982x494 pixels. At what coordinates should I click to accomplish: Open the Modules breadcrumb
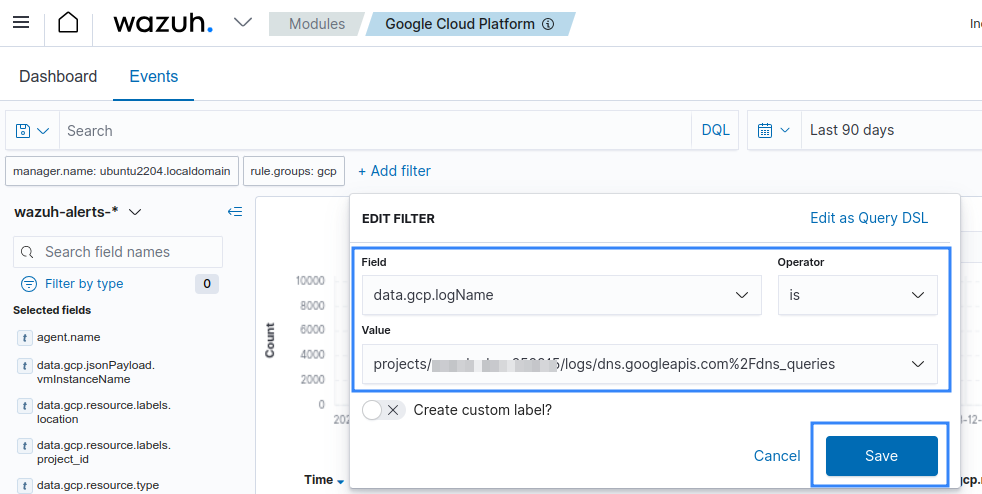click(x=317, y=24)
